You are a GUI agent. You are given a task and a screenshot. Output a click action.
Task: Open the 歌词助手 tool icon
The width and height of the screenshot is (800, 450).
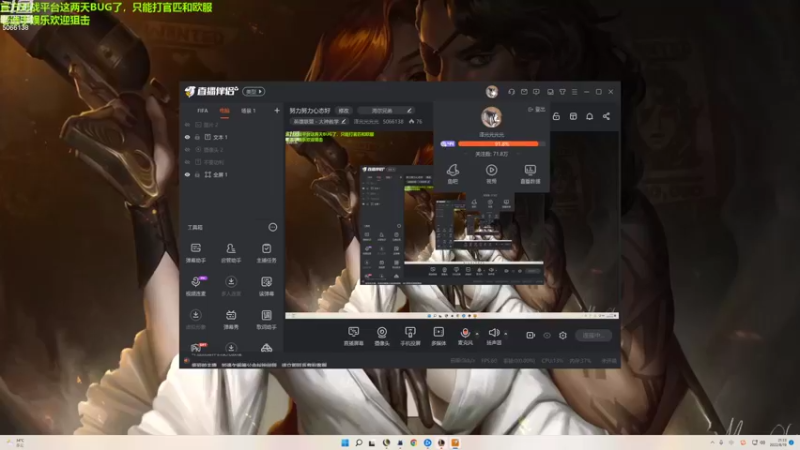point(266,319)
